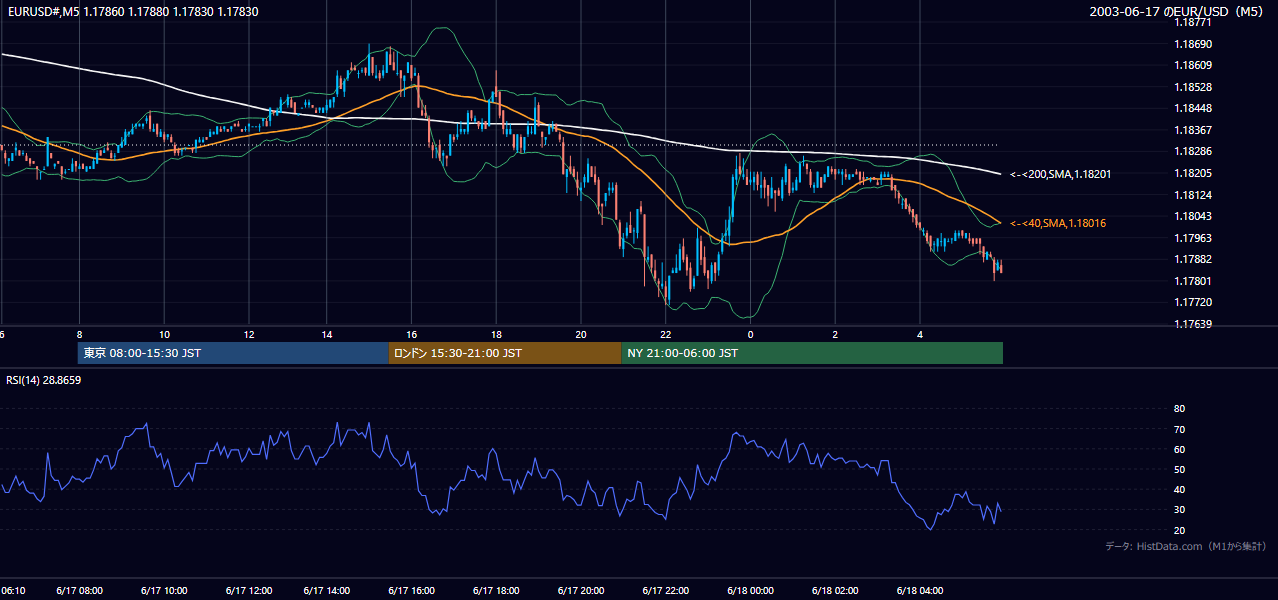Select the London 15:30-21:00 JST session bar
This screenshot has height=600, width=1278.
point(505,353)
